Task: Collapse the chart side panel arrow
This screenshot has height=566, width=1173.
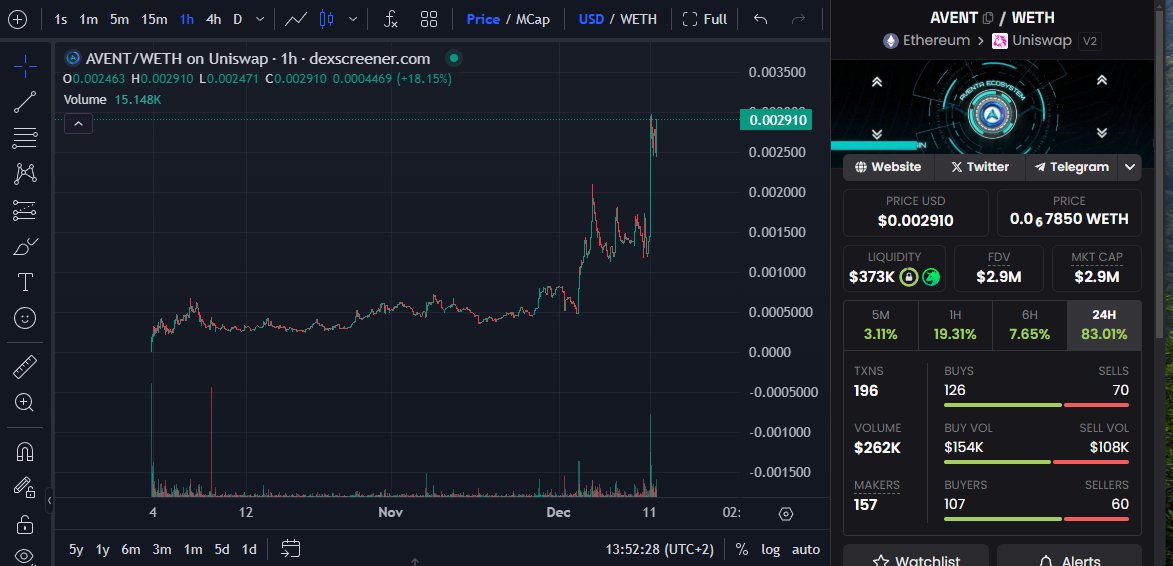Action: (49, 500)
